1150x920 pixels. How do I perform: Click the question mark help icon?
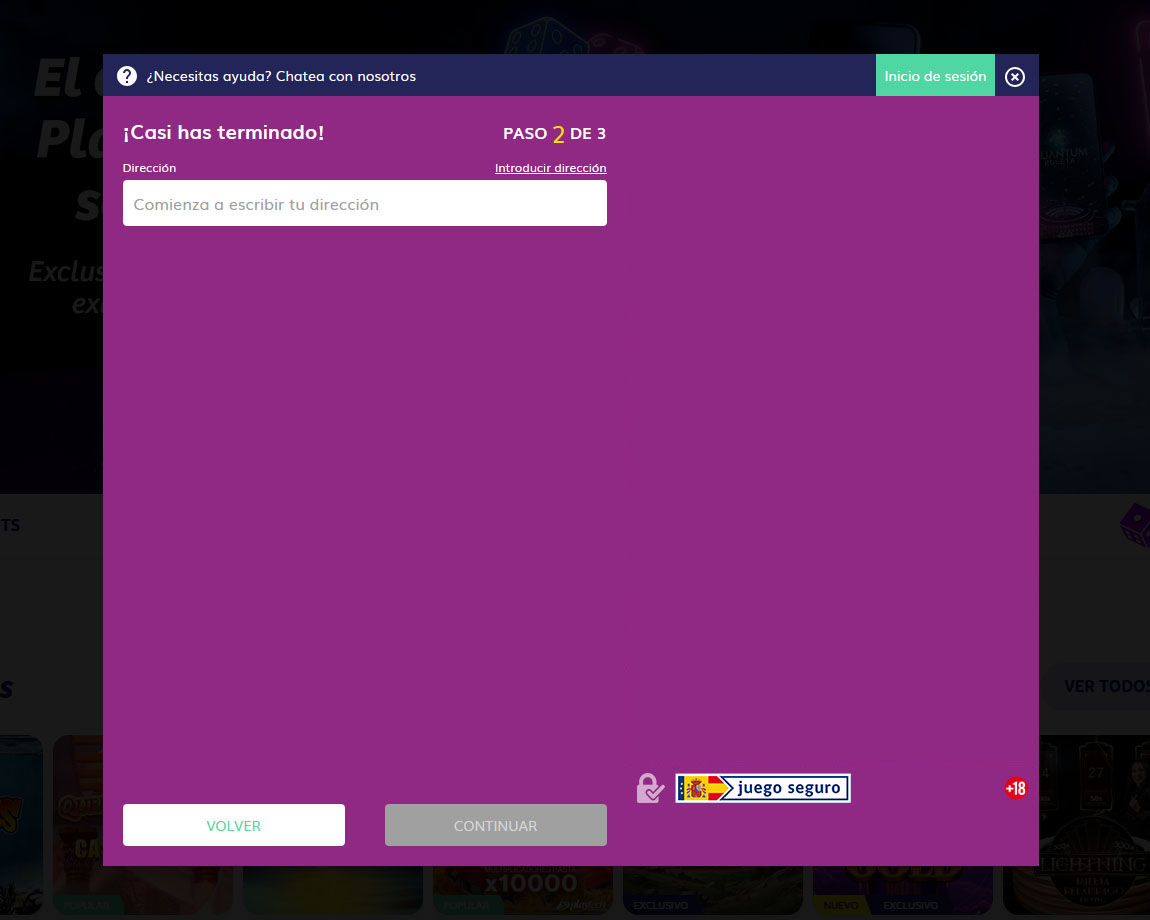tap(127, 76)
